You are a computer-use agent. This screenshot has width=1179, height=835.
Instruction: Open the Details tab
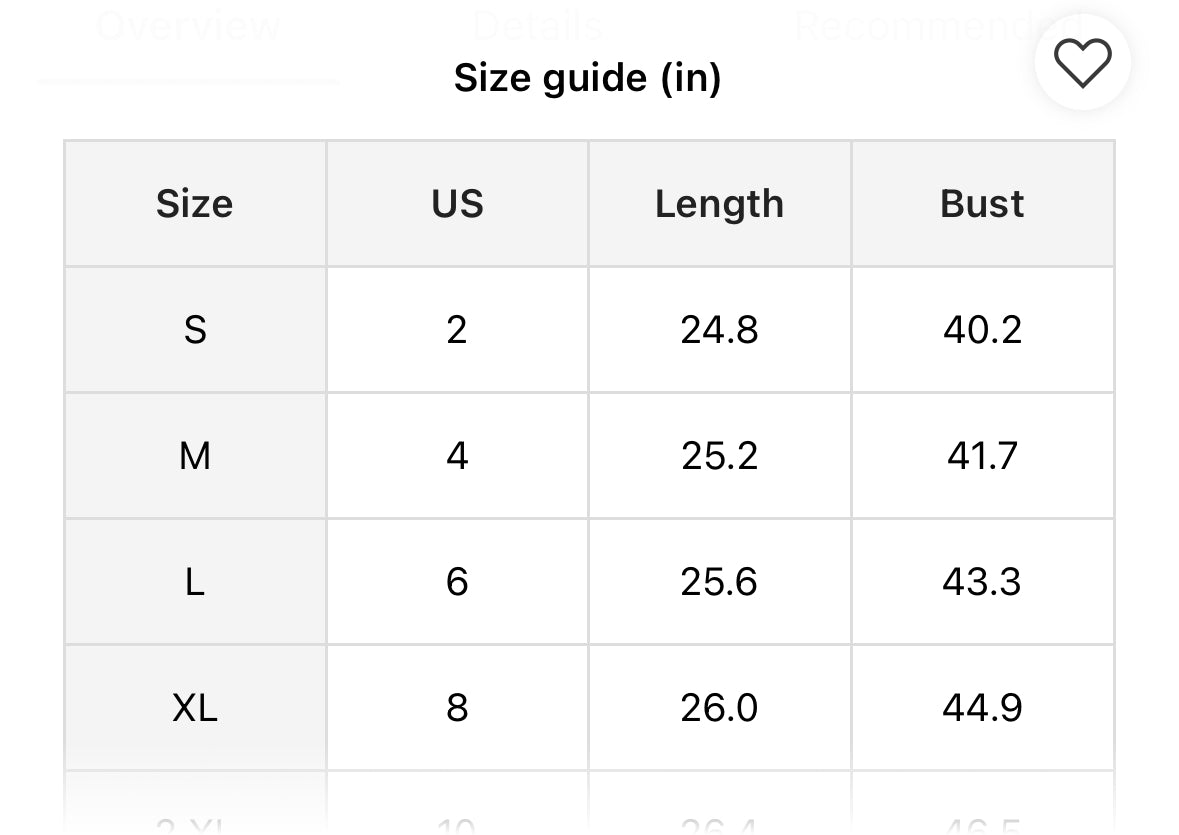pyautogui.click(x=537, y=24)
